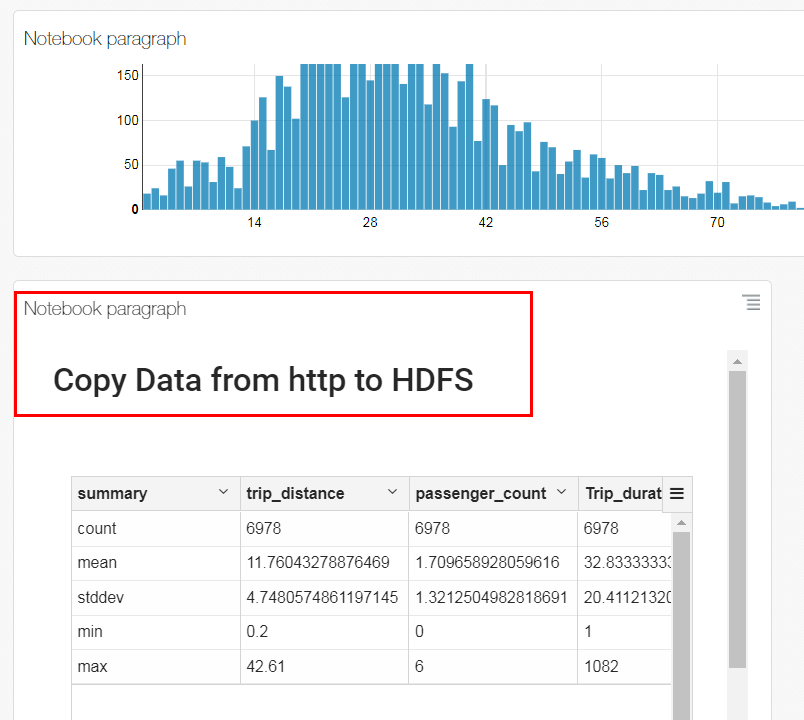Viewport: 804px width, 720px height.
Task: Click the Copy Data from http to HDFS heading
Action: (x=264, y=380)
